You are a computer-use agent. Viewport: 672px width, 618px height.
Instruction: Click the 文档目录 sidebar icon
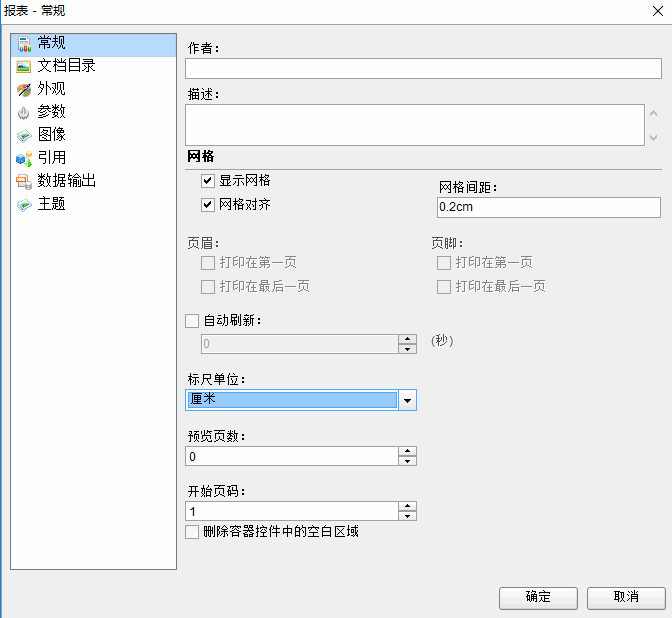pos(24,66)
